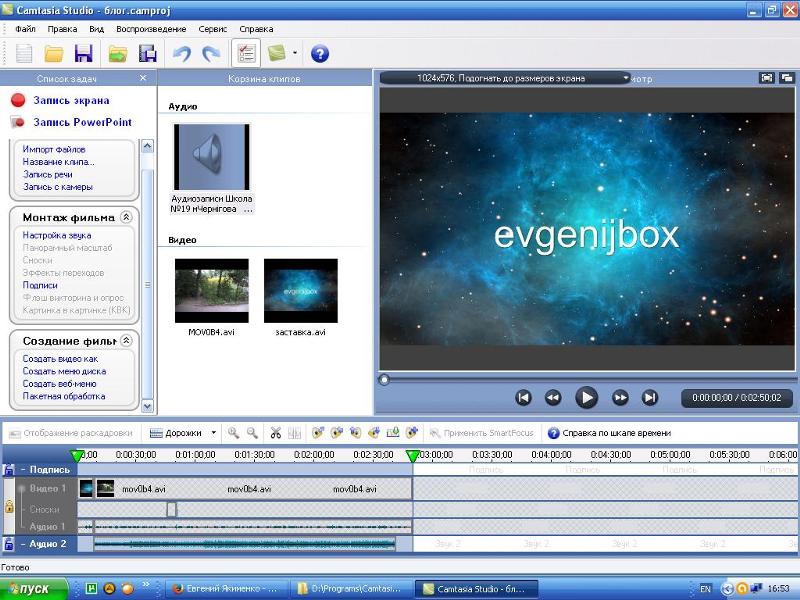
Task: Play the preview video
Action: click(x=587, y=397)
